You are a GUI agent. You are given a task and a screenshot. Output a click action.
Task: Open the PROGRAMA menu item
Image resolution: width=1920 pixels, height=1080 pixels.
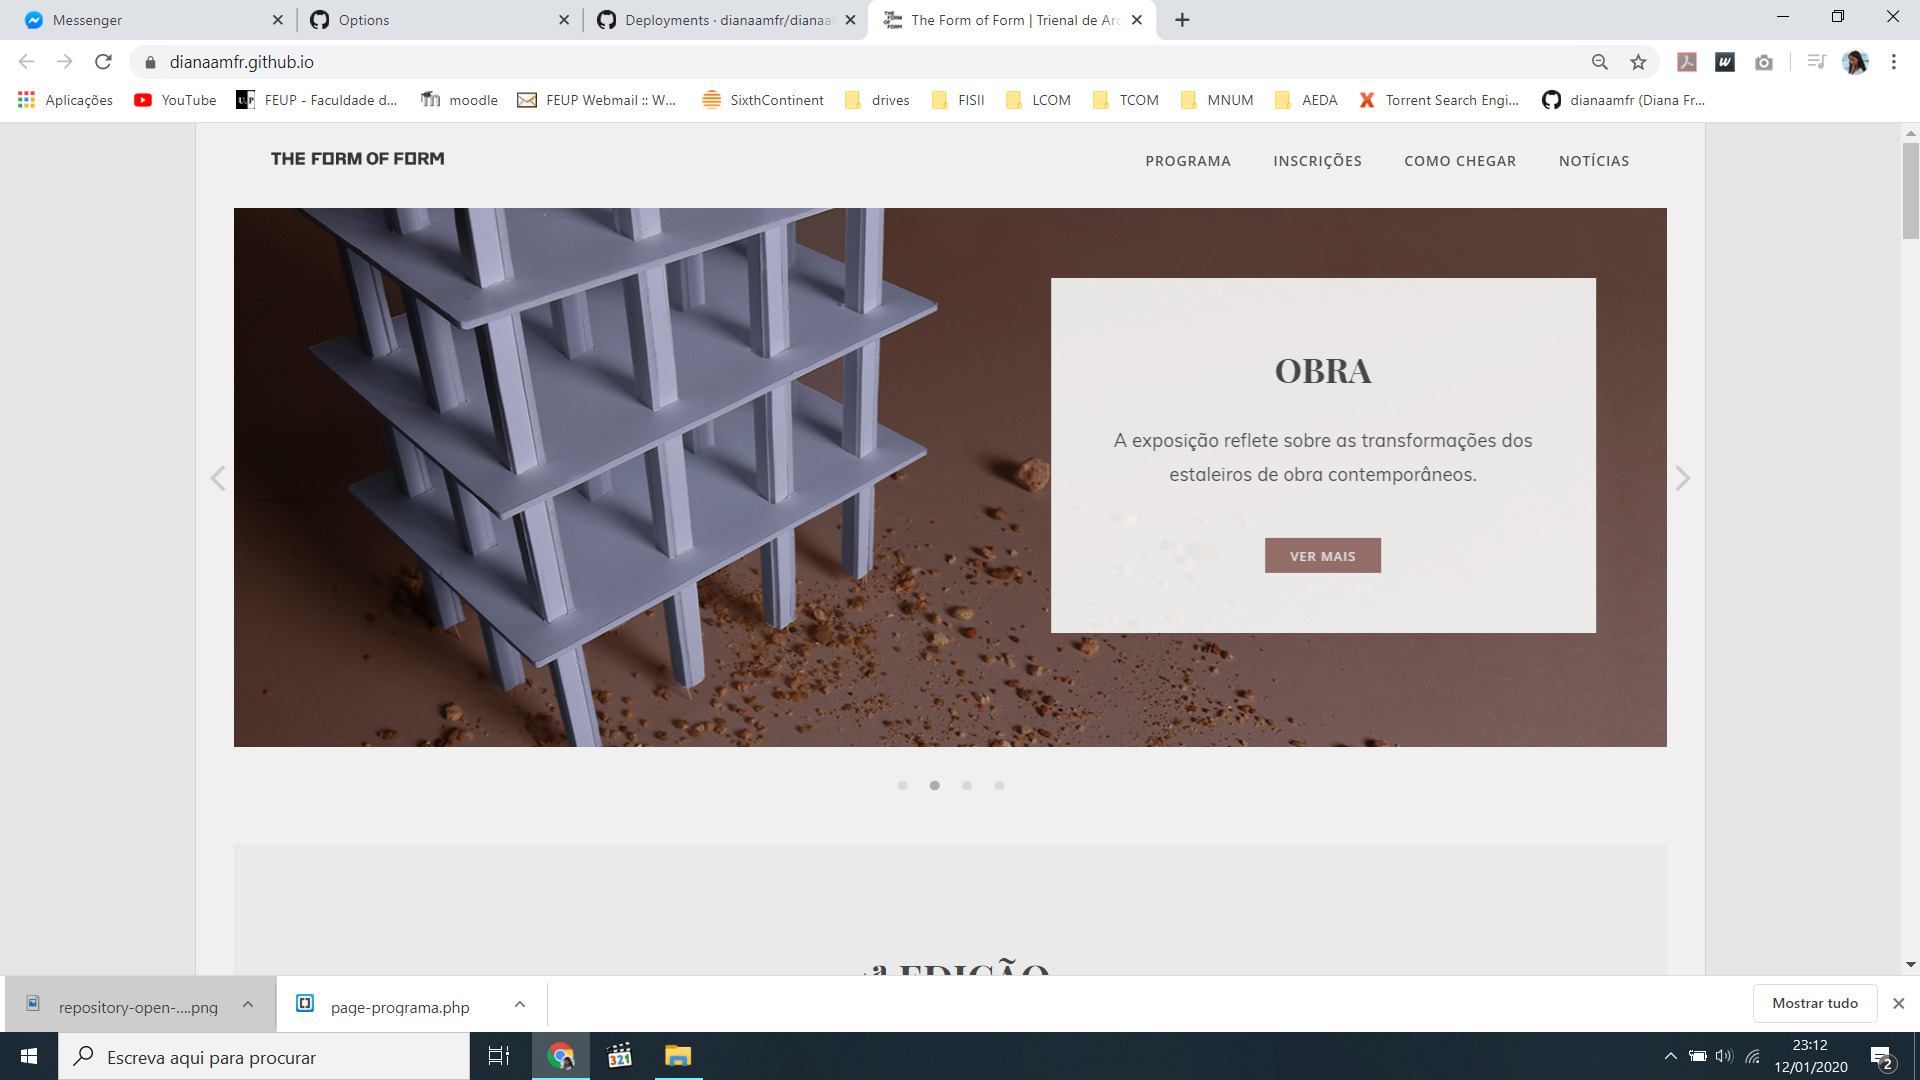point(1188,160)
